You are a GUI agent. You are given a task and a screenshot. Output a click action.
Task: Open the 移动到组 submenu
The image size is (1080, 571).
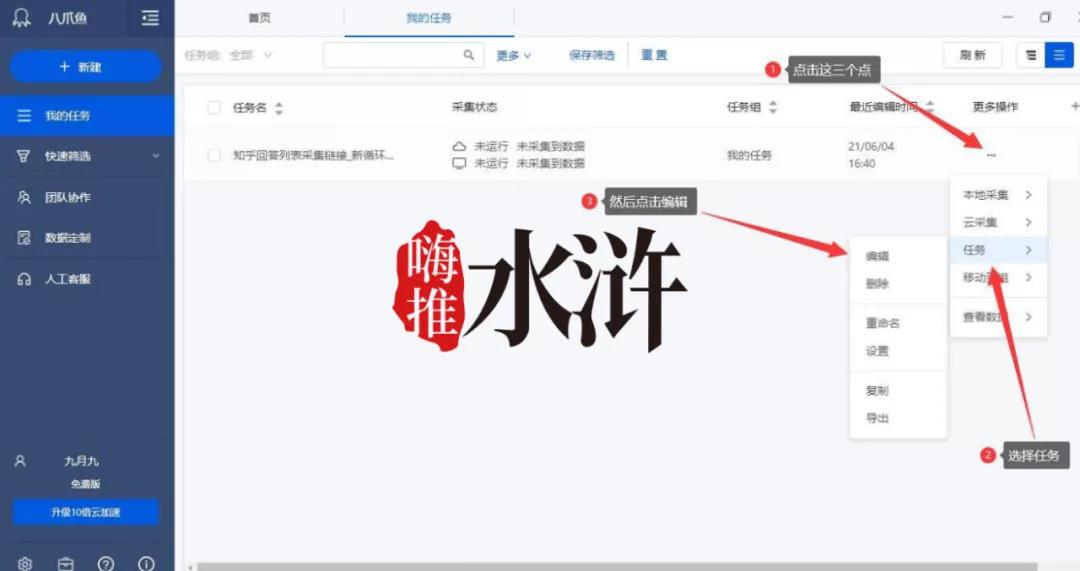point(999,278)
